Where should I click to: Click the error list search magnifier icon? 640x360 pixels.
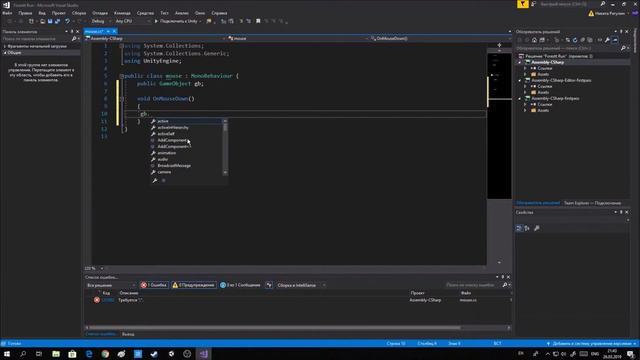coord(505,285)
